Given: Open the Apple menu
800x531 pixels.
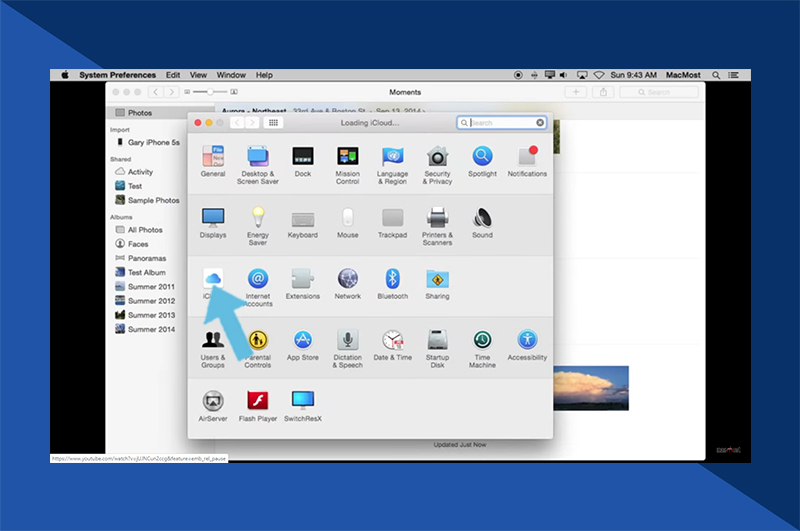Looking at the screenshot, I should pos(65,75).
